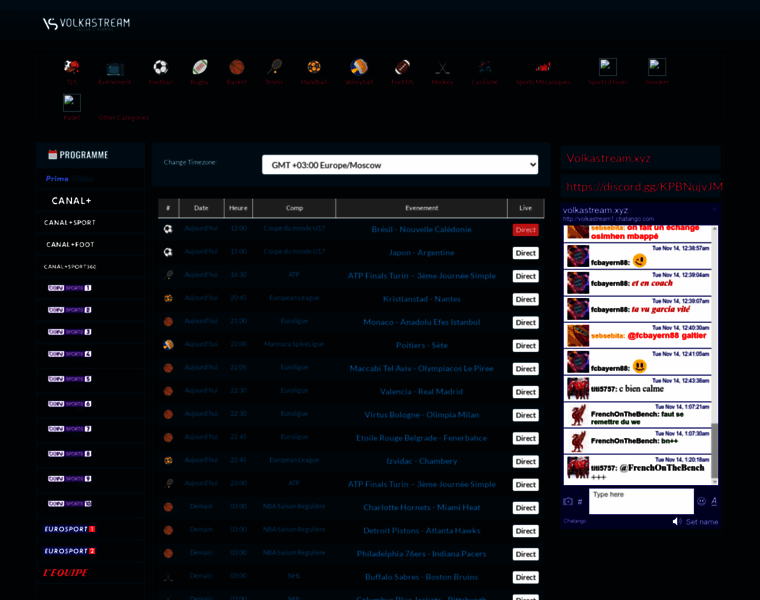Click the Volkastream logo

point(86,23)
